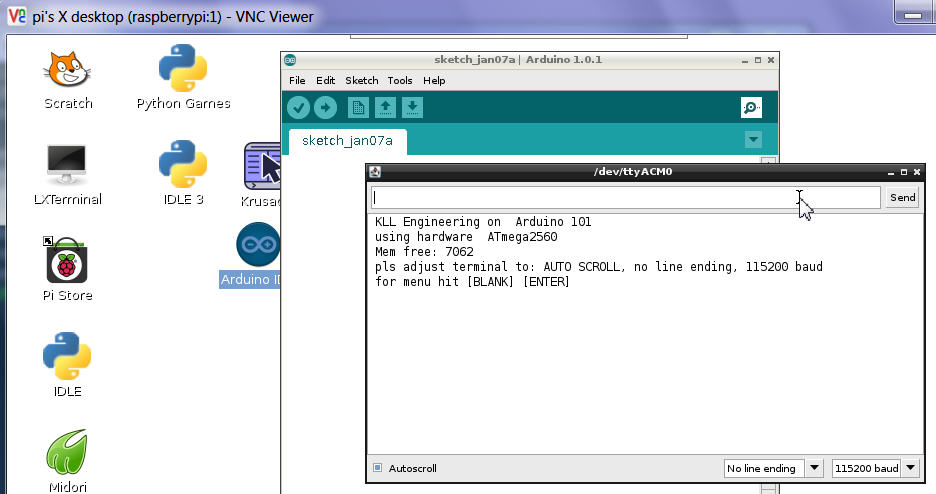The image size is (936, 494).
Task: Expand the tab options arrow menu
Action: pyautogui.click(x=753, y=140)
